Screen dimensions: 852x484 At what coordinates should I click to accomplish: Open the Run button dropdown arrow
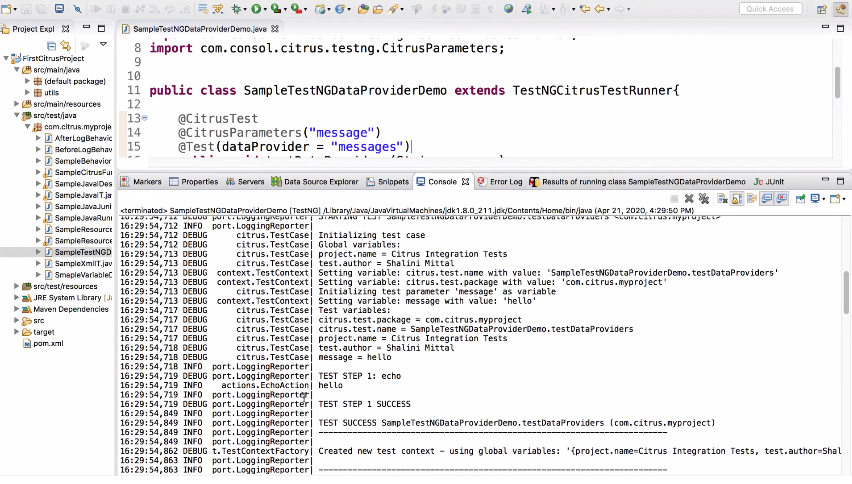[265, 9]
